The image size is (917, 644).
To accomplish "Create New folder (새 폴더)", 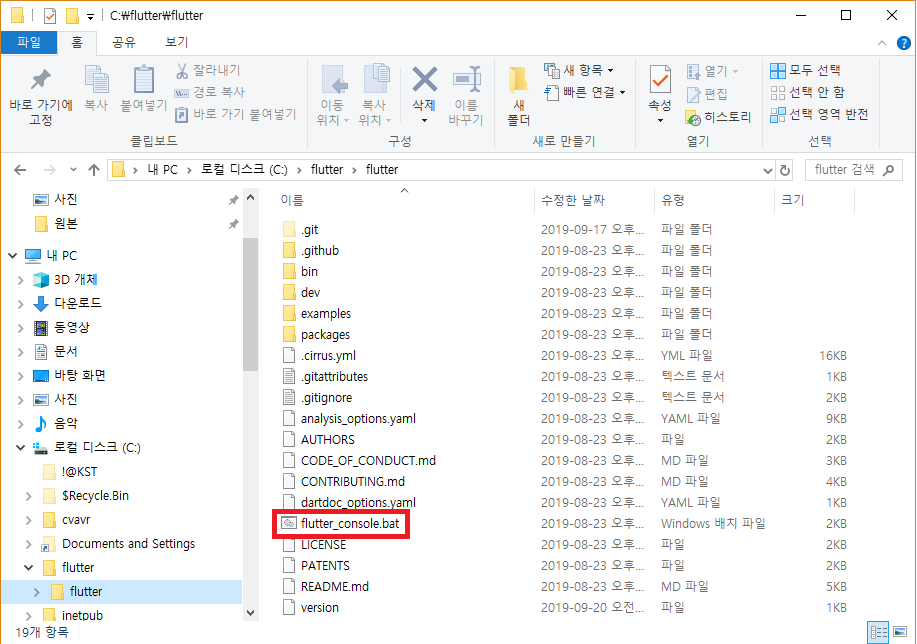I will point(518,95).
